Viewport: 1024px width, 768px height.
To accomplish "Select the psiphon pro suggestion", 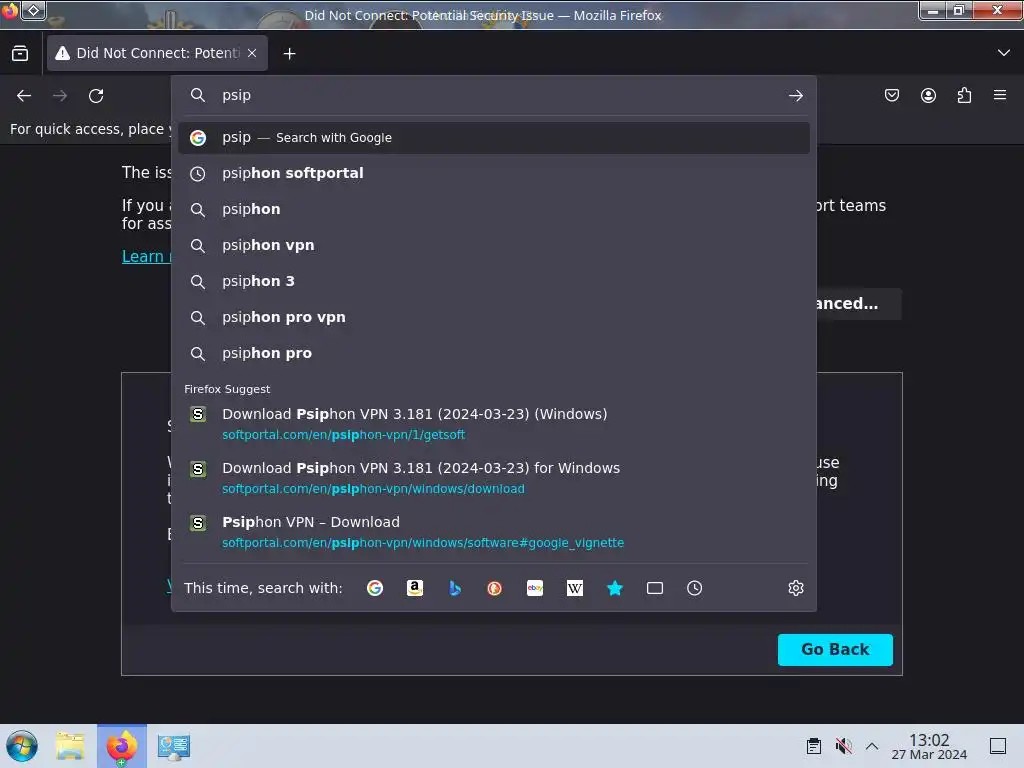I will pyautogui.click(x=494, y=353).
